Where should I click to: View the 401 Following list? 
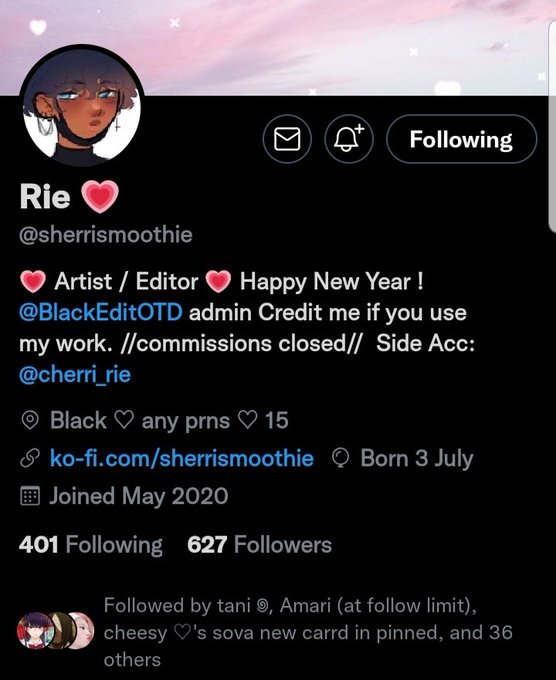[91, 545]
